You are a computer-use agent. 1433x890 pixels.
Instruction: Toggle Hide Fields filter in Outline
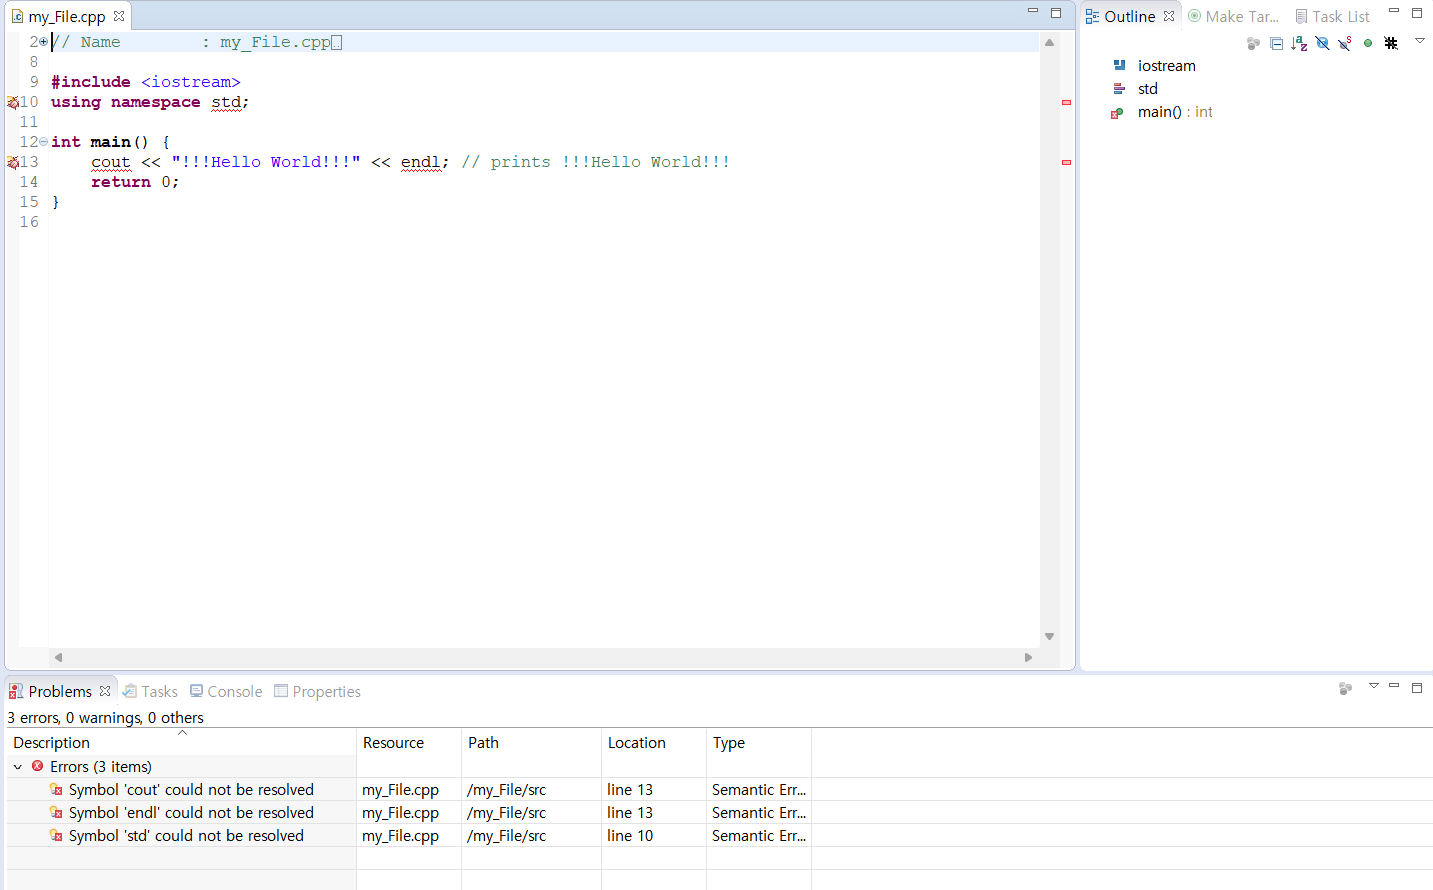point(1322,43)
